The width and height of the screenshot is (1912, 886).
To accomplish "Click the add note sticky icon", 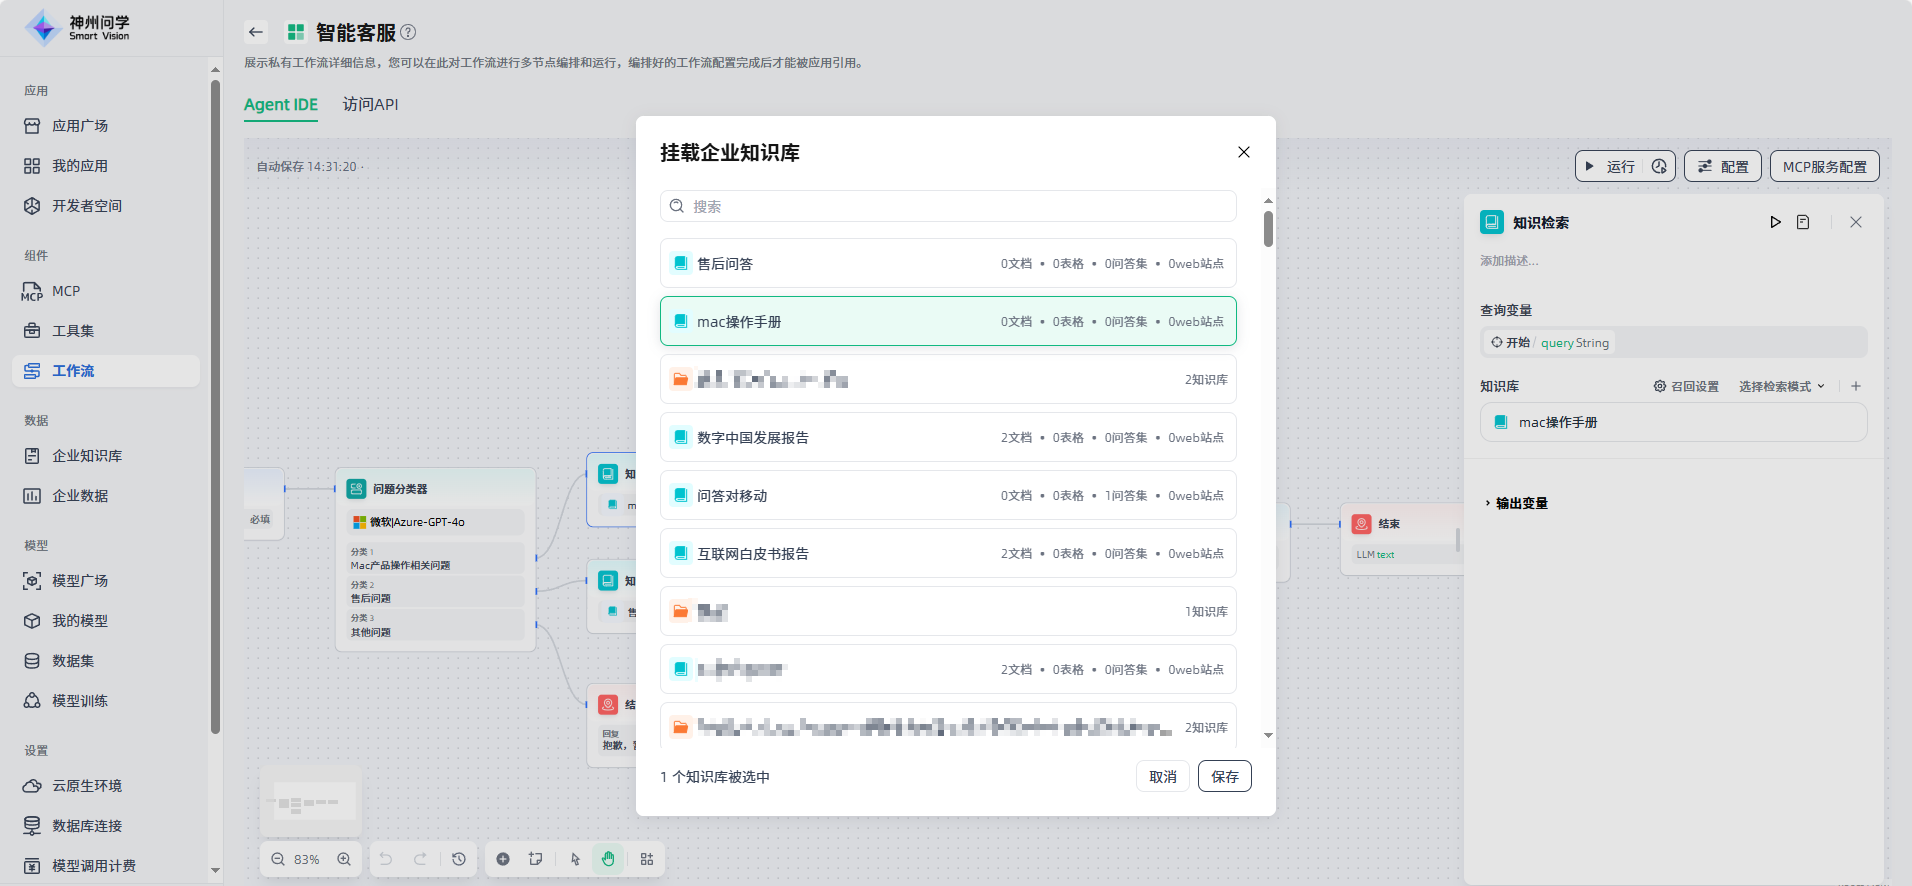I will point(536,859).
